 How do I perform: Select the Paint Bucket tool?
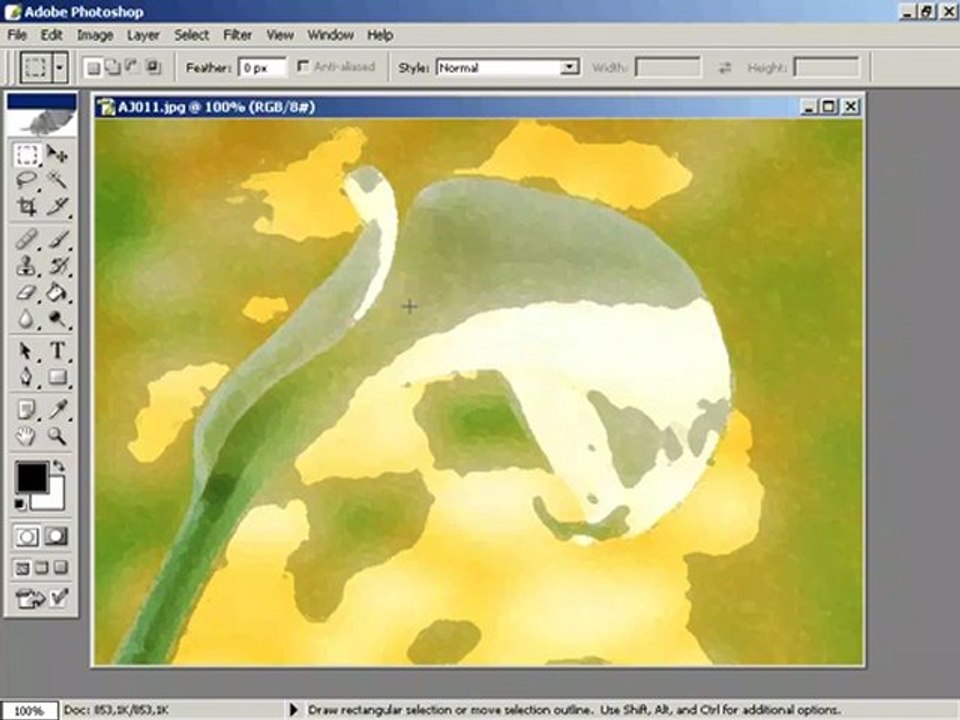pos(57,292)
